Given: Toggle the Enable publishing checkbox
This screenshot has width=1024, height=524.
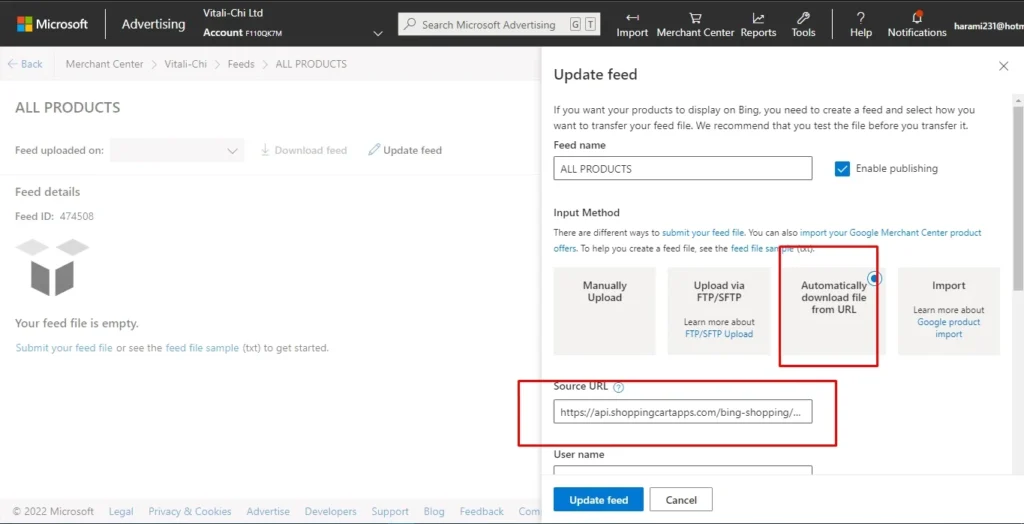Looking at the screenshot, I should pos(842,169).
